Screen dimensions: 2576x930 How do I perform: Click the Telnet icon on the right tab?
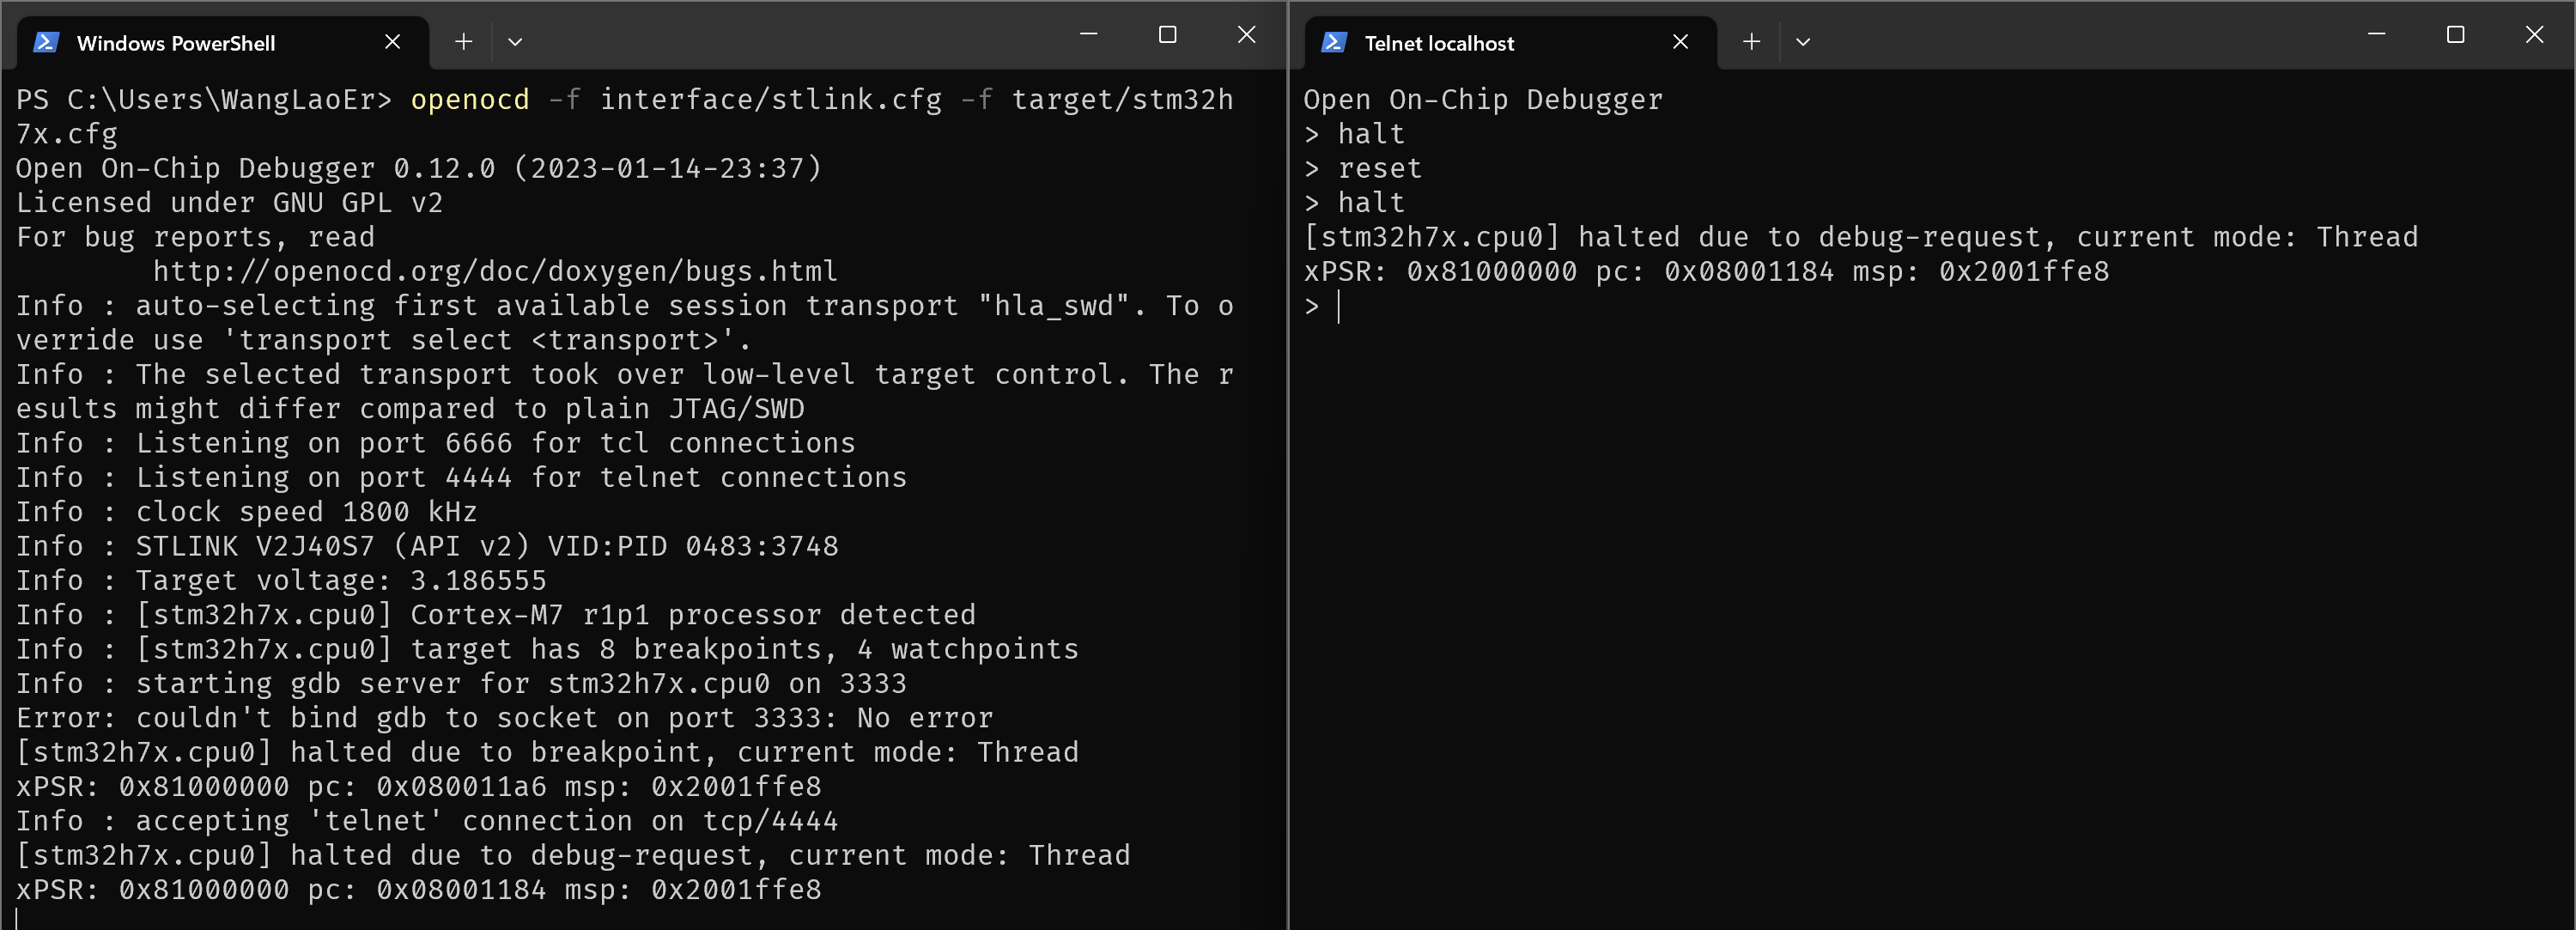1333,42
